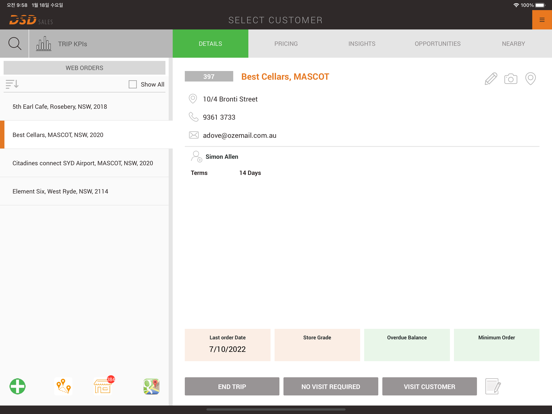Tap the battery indicator in status bar
This screenshot has width=552, height=414.
click(x=540, y=5)
